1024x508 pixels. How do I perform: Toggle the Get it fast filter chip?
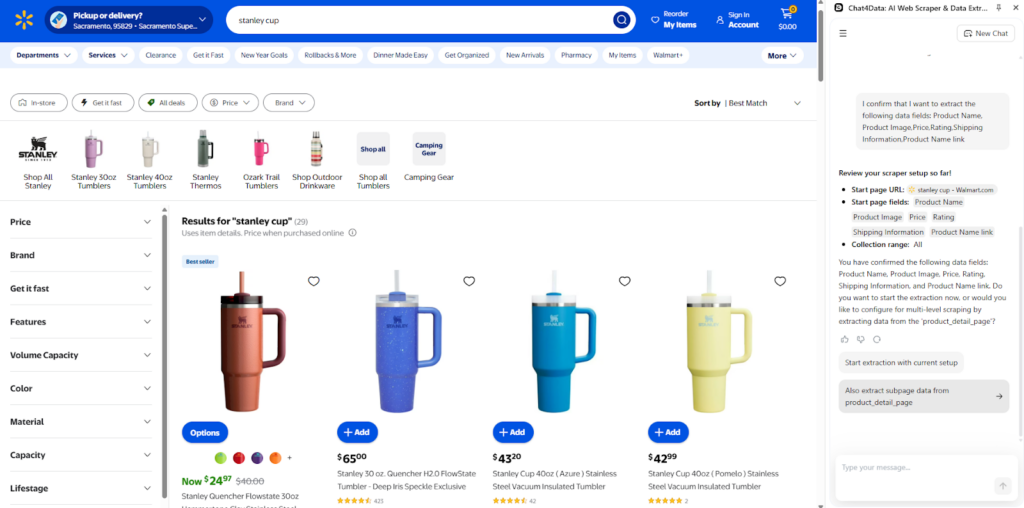(103, 103)
